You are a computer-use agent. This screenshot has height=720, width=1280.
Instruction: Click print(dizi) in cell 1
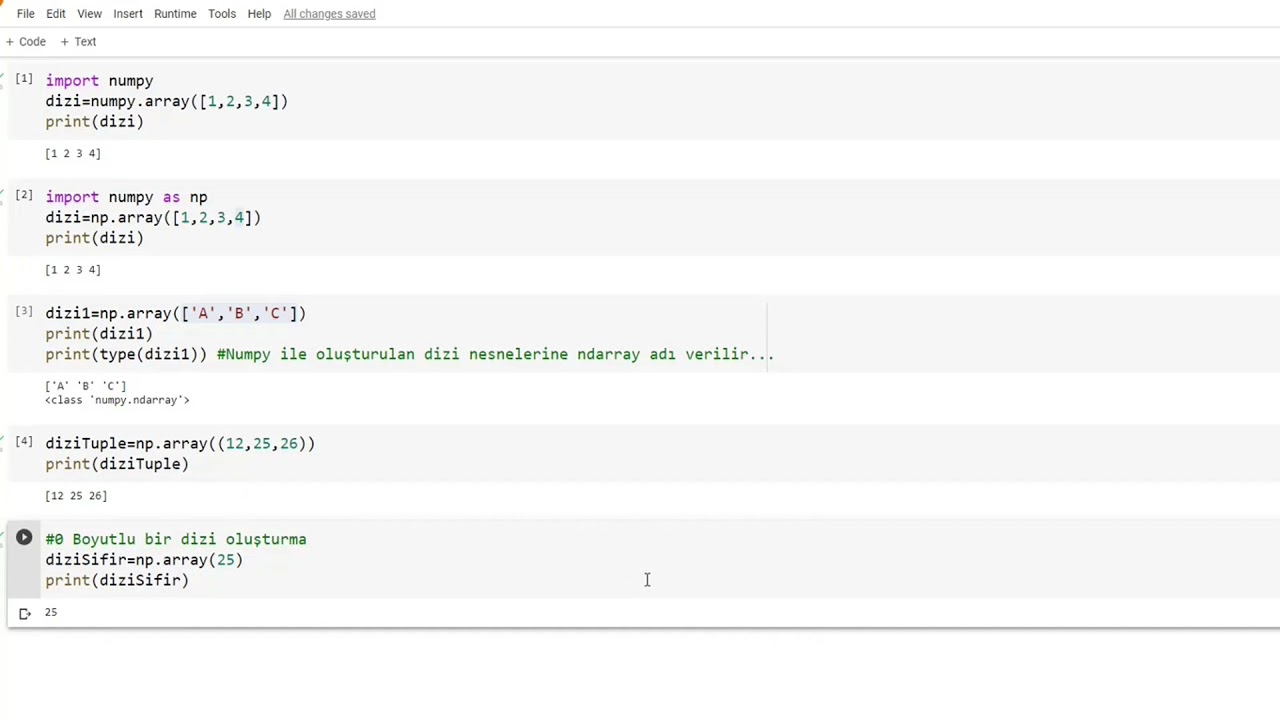(94, 122)
